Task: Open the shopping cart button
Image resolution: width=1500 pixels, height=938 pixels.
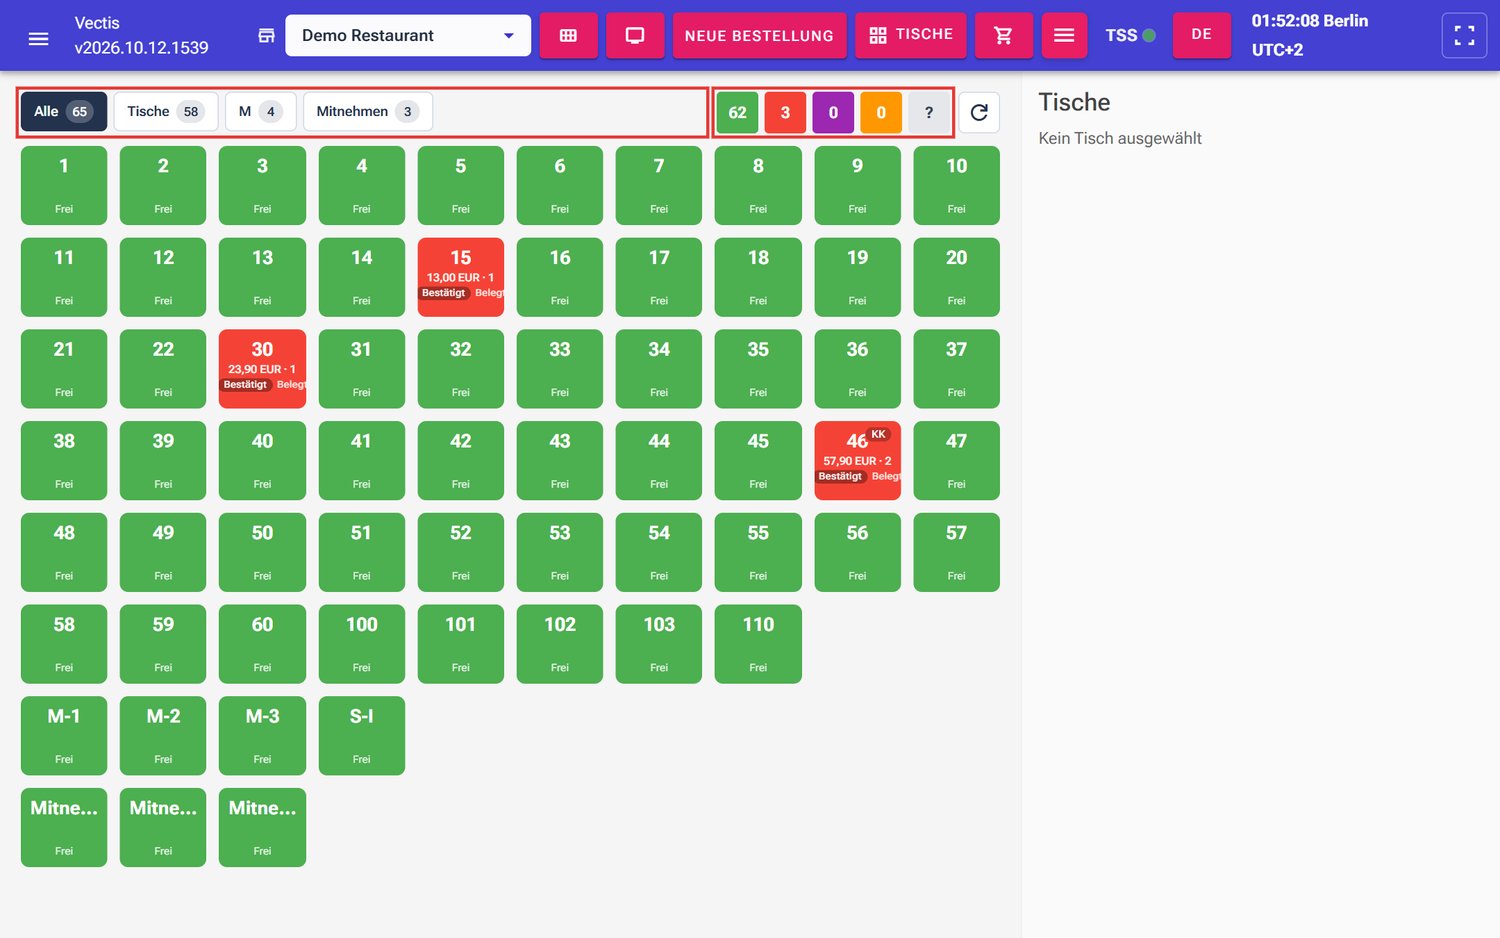Action: tap(1003, 36)
